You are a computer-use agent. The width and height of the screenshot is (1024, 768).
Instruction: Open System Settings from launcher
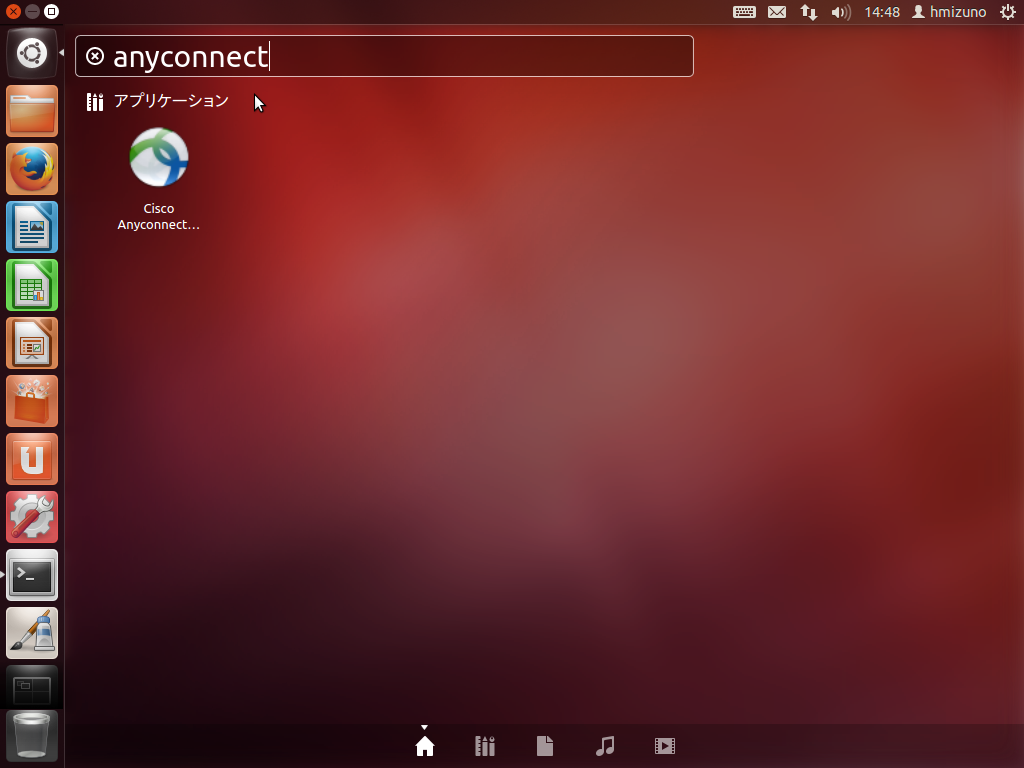pyautogui.click(x=32, y=517)
